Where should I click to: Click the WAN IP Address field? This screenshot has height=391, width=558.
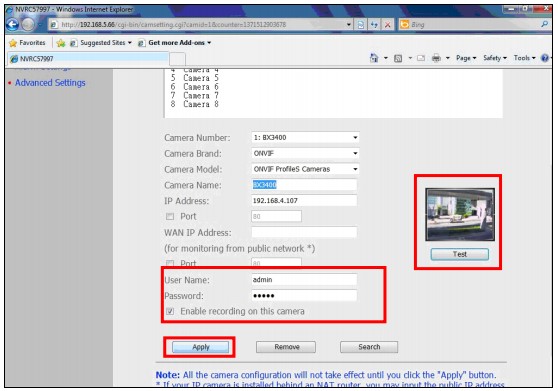pyautogui.click(x=304, y=232)
